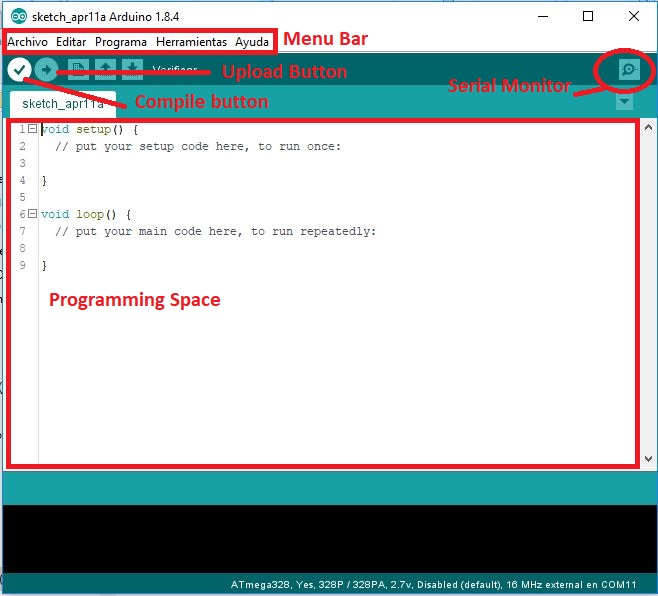The image size is (658, 596).
Task: Click the editor scrollbar up arrow
Action: (648, 128)
